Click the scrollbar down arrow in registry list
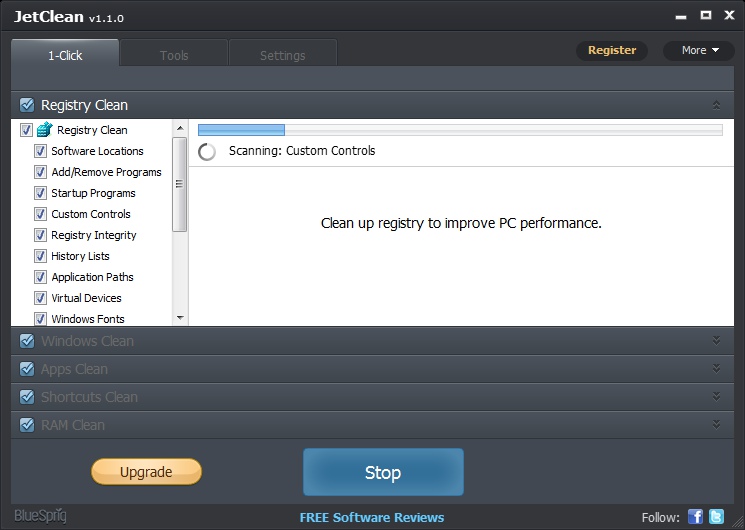 coord(180,318)
